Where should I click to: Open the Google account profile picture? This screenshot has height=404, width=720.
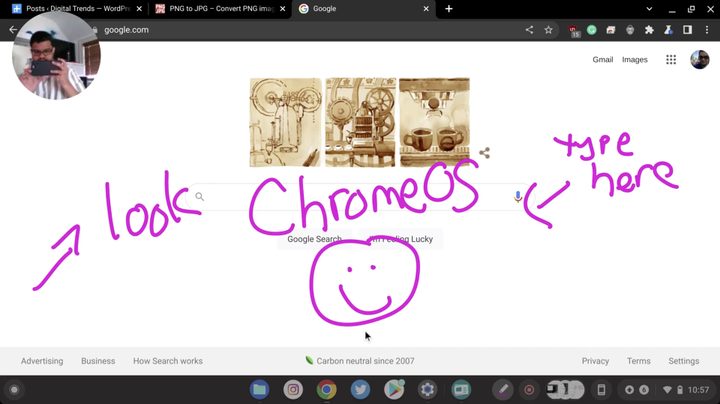[x=700, y=60]
